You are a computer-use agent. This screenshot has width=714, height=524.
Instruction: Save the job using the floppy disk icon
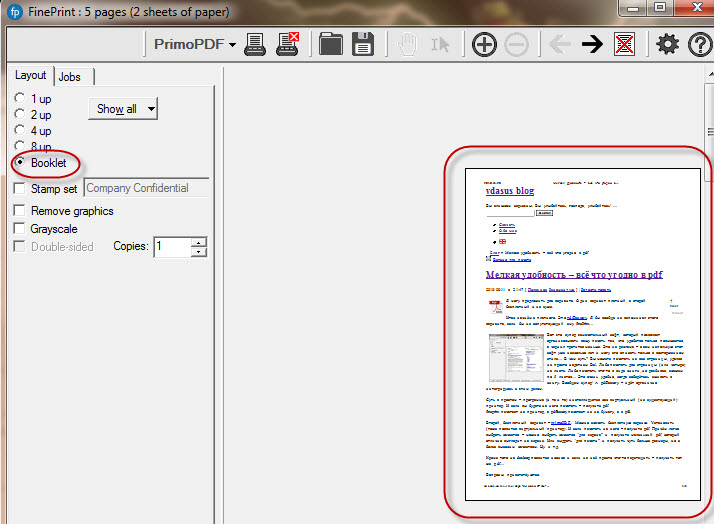click(362, 44)
